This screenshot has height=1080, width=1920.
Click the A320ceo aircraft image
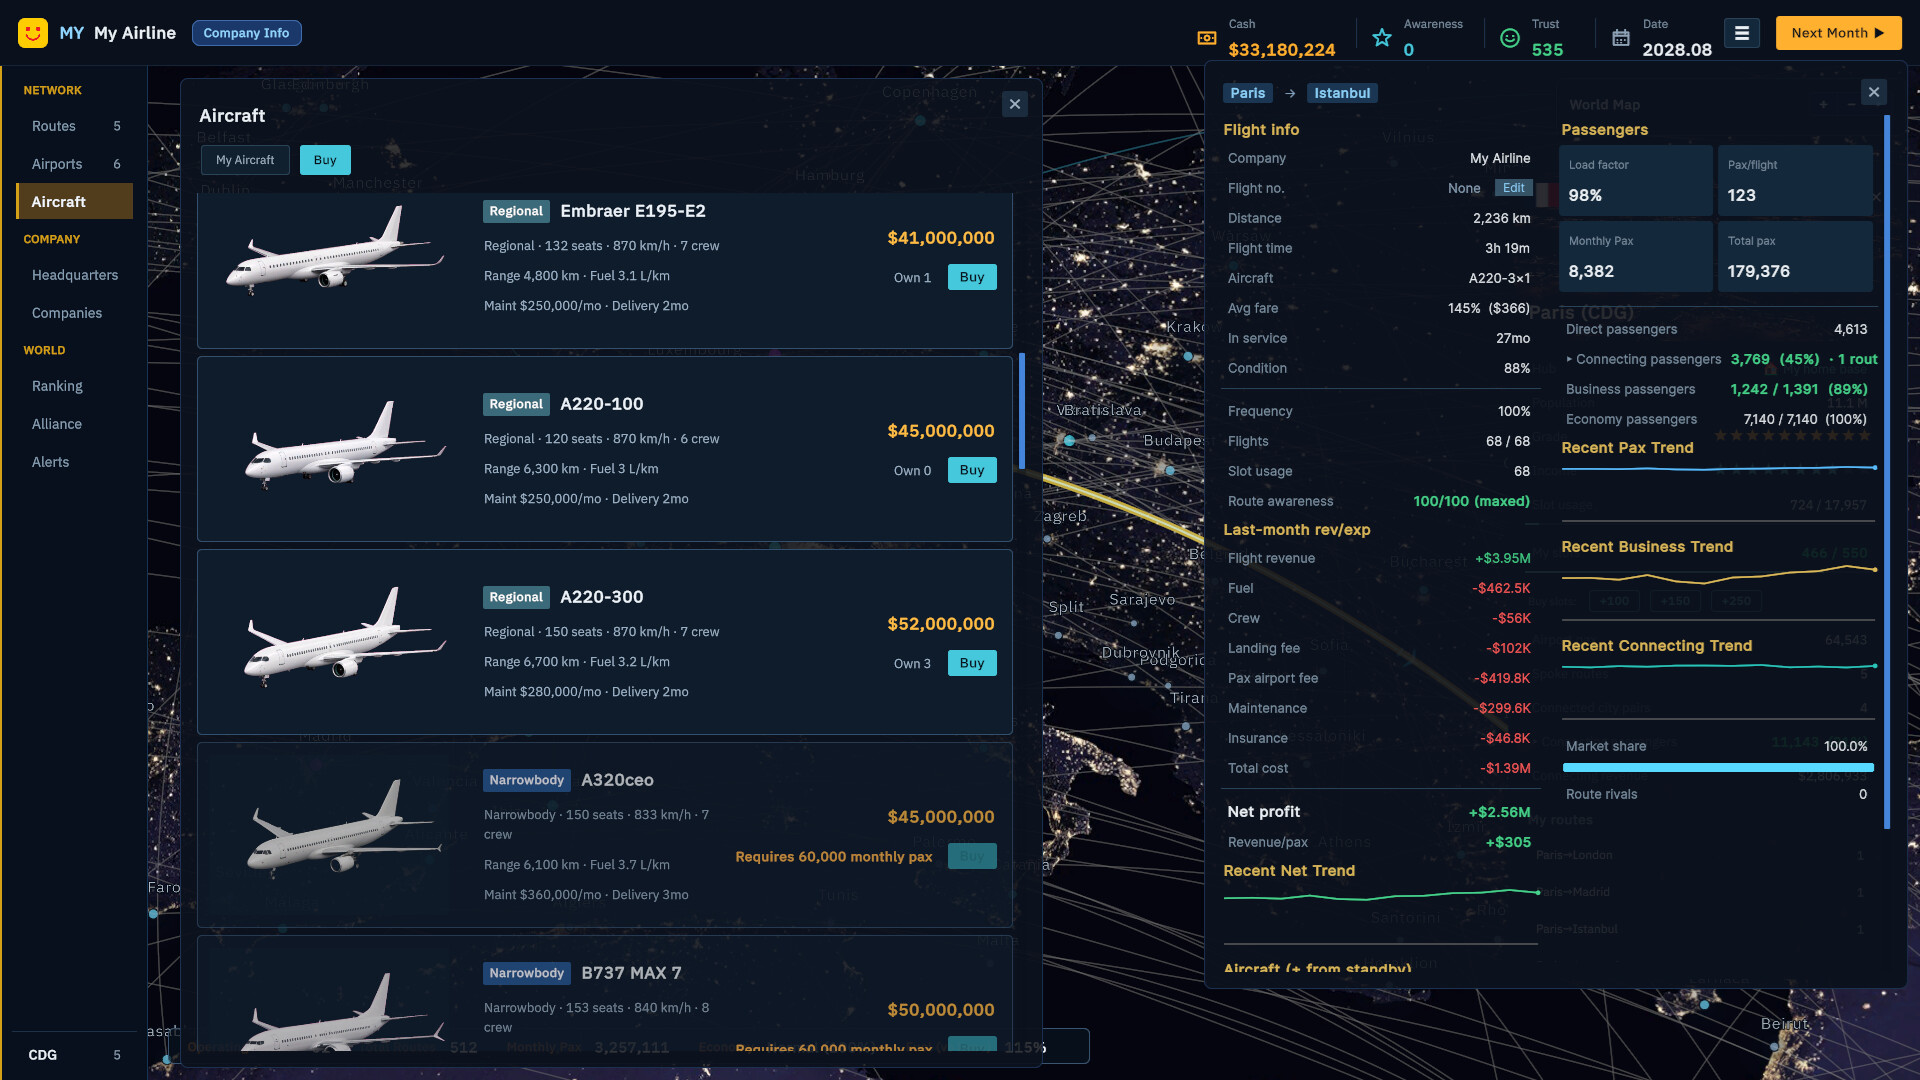(x=345, y=827)
